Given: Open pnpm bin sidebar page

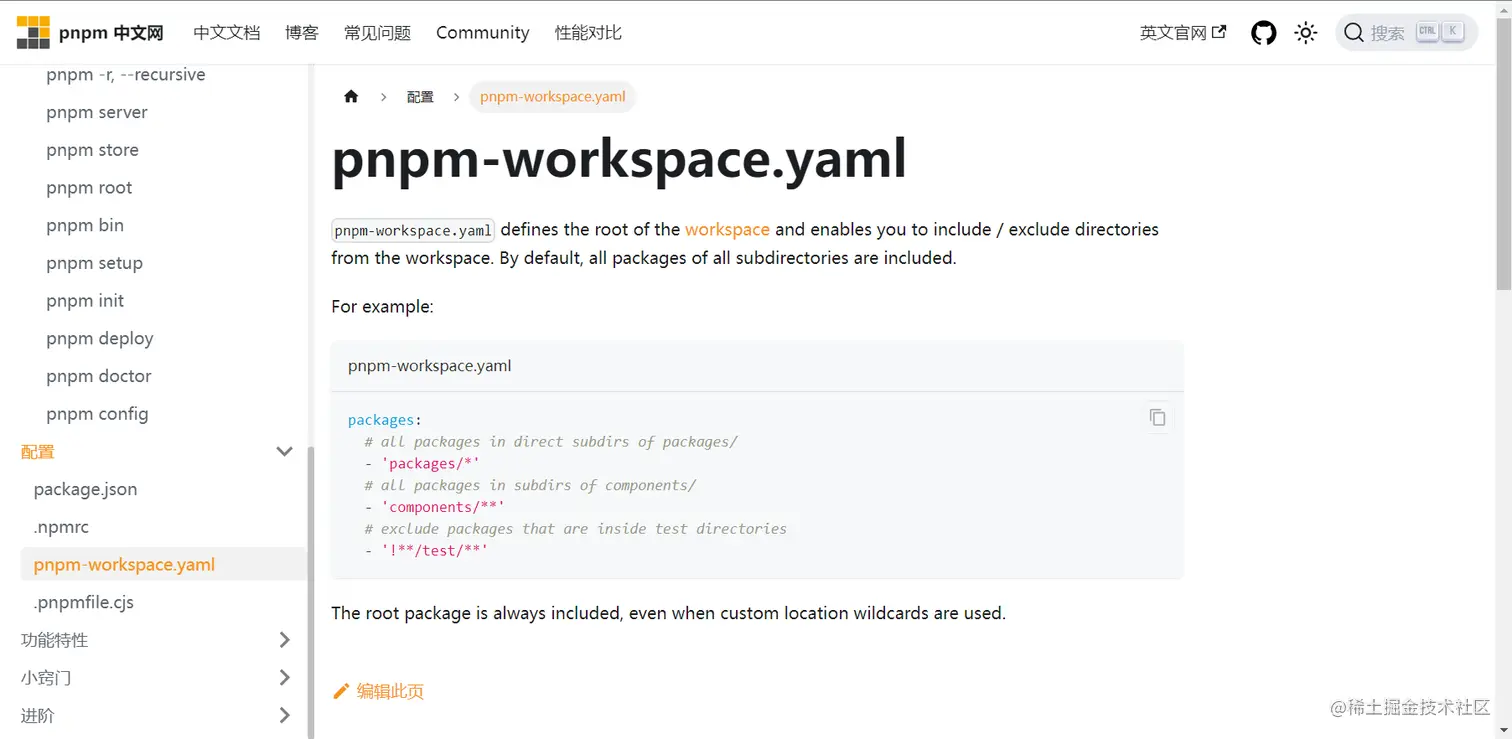Looking at the screenshot, I should pos(85,225).
